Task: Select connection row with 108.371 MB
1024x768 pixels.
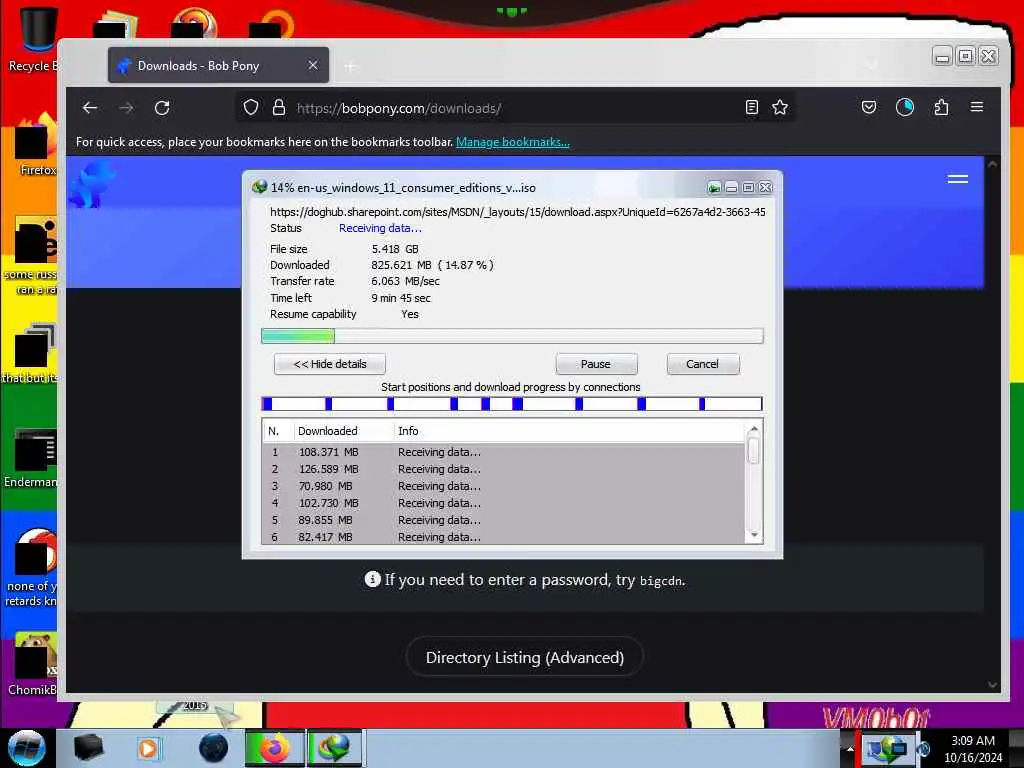Action: point(503,452)
